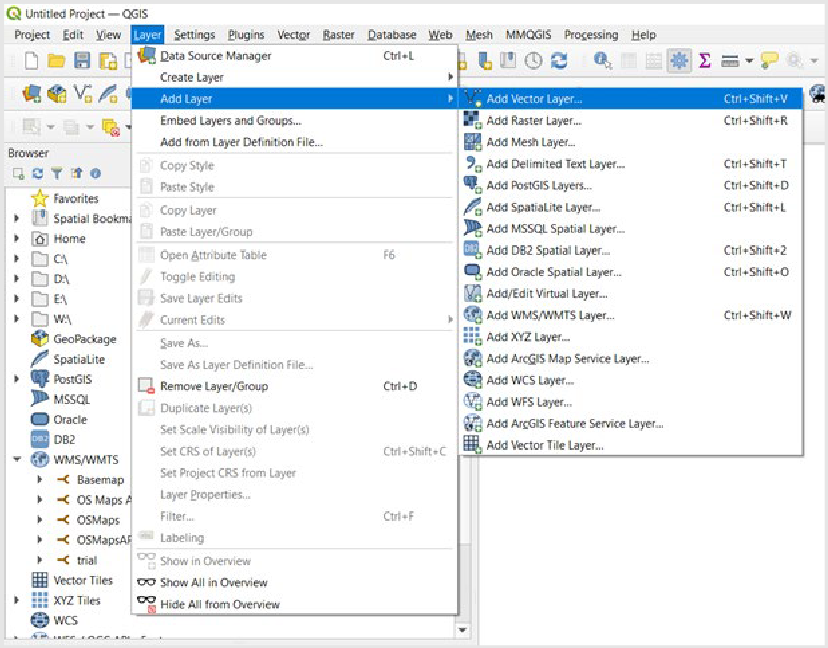
Task: Expand the trial WMS connection
Action: [40, 560]
